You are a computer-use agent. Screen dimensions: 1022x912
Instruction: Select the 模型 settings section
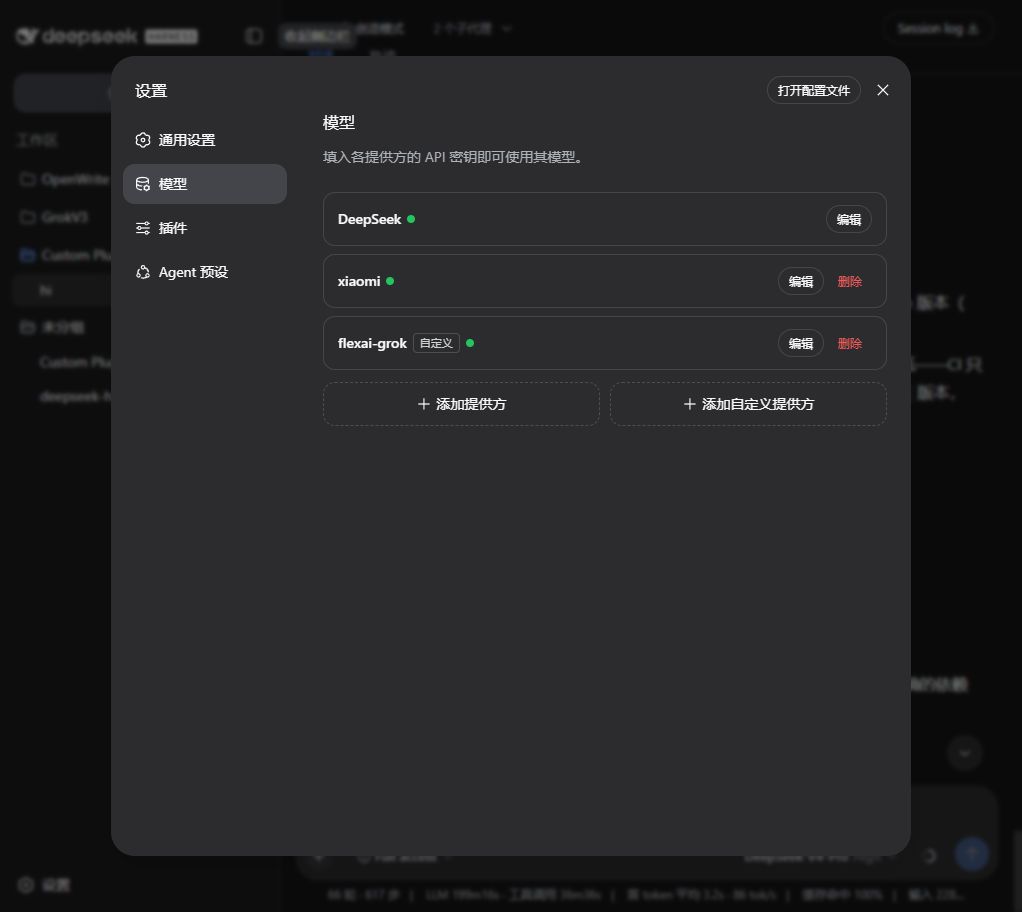pos(204,184)
